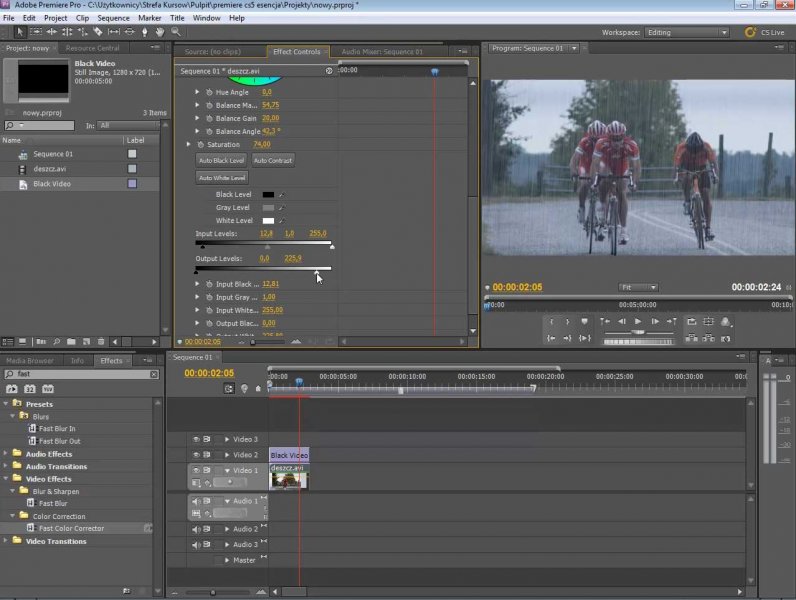
Task: Hide the Video 2 track with eye icon
Action: click(195, 455)
